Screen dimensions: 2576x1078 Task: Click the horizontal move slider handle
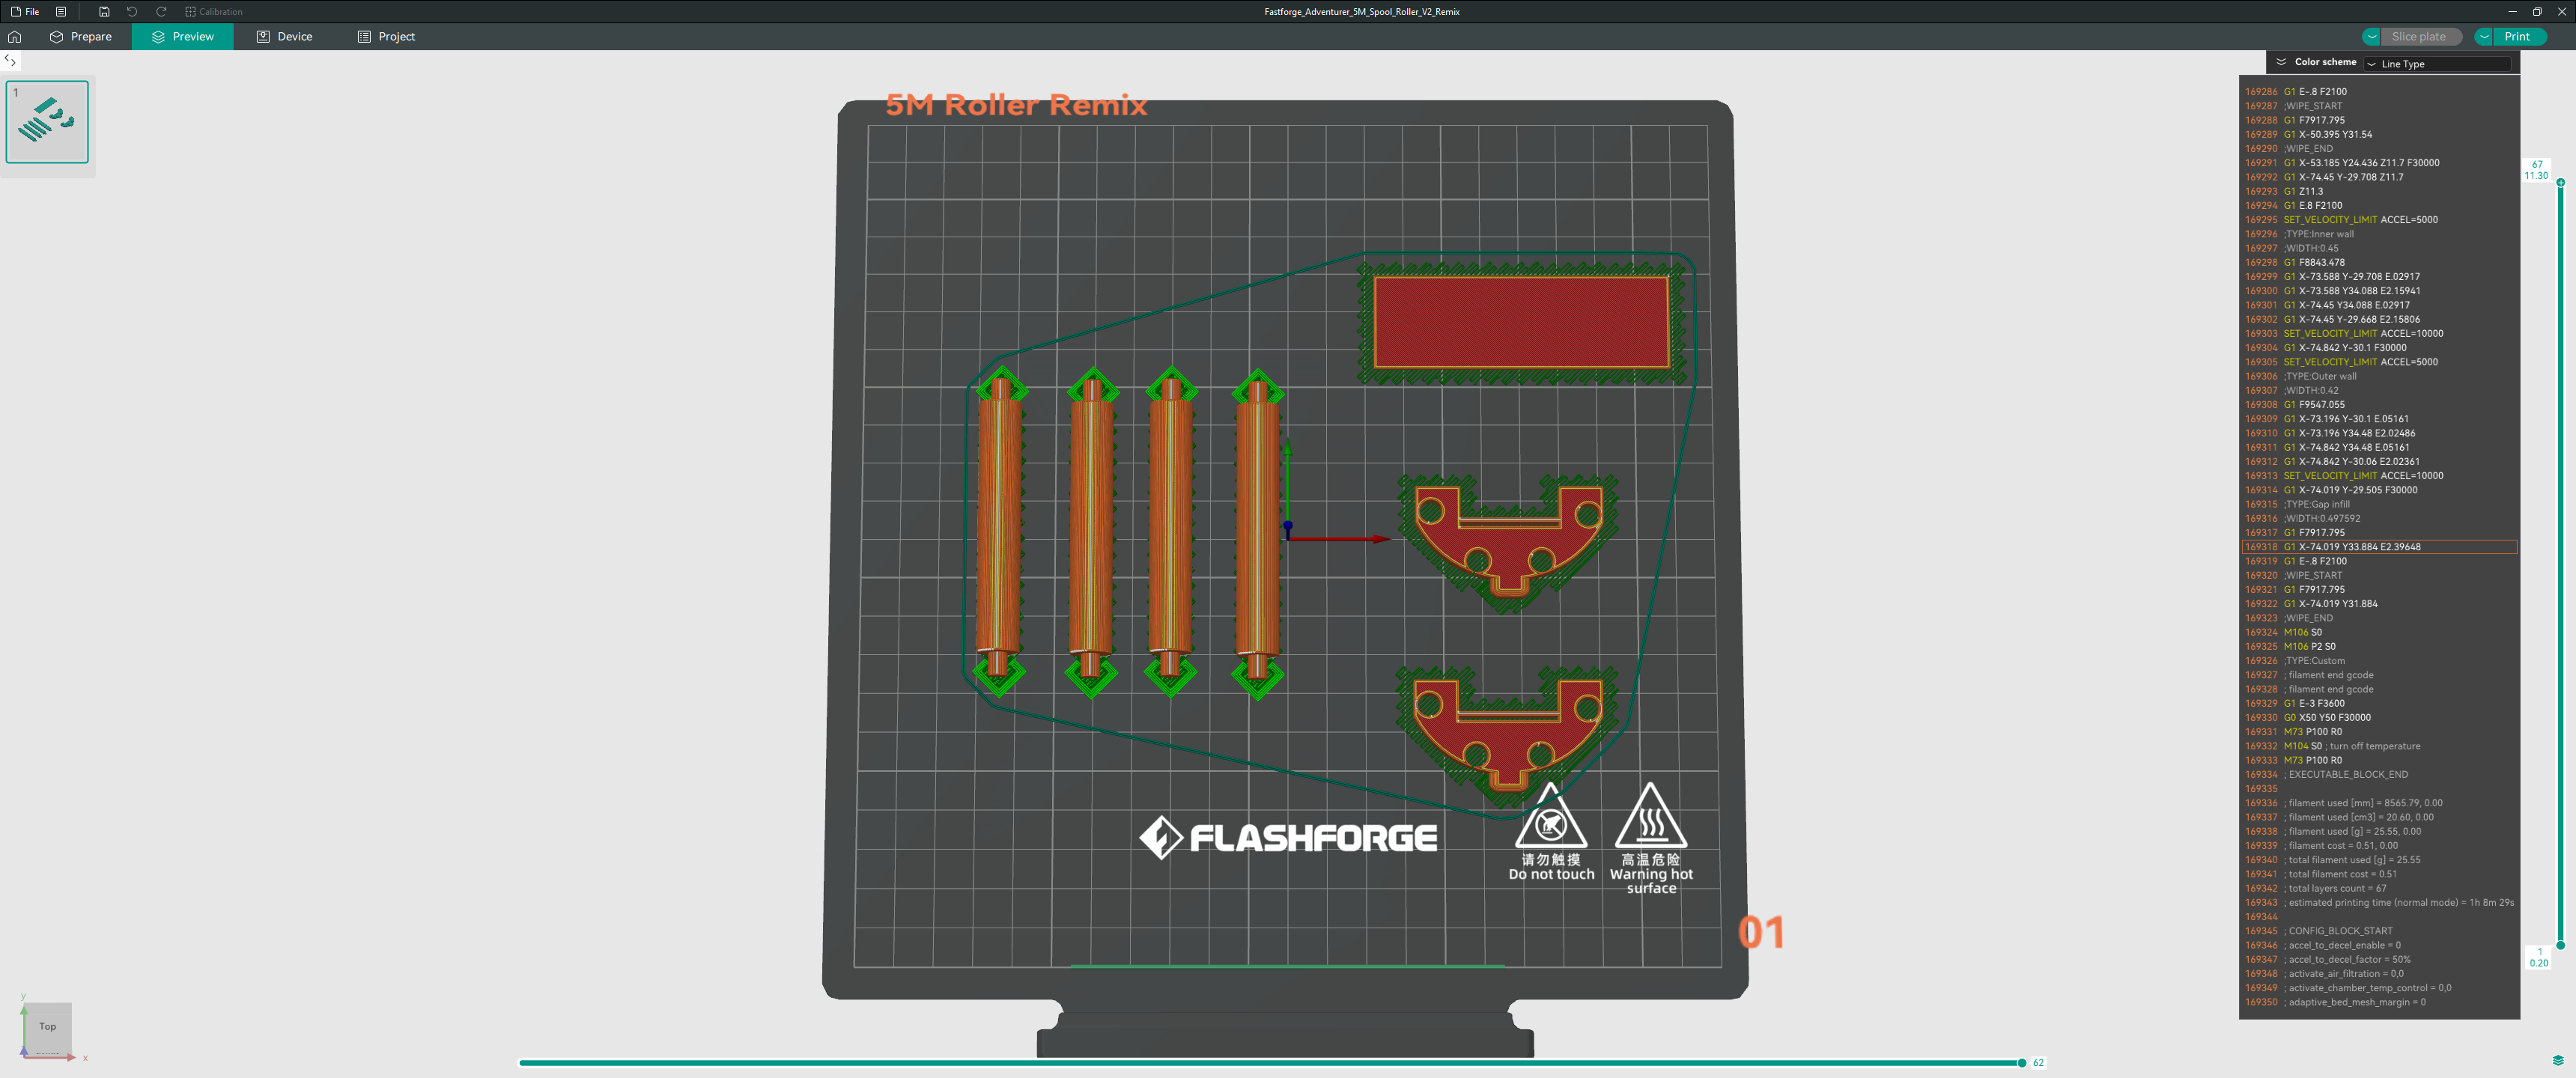2022,1063
